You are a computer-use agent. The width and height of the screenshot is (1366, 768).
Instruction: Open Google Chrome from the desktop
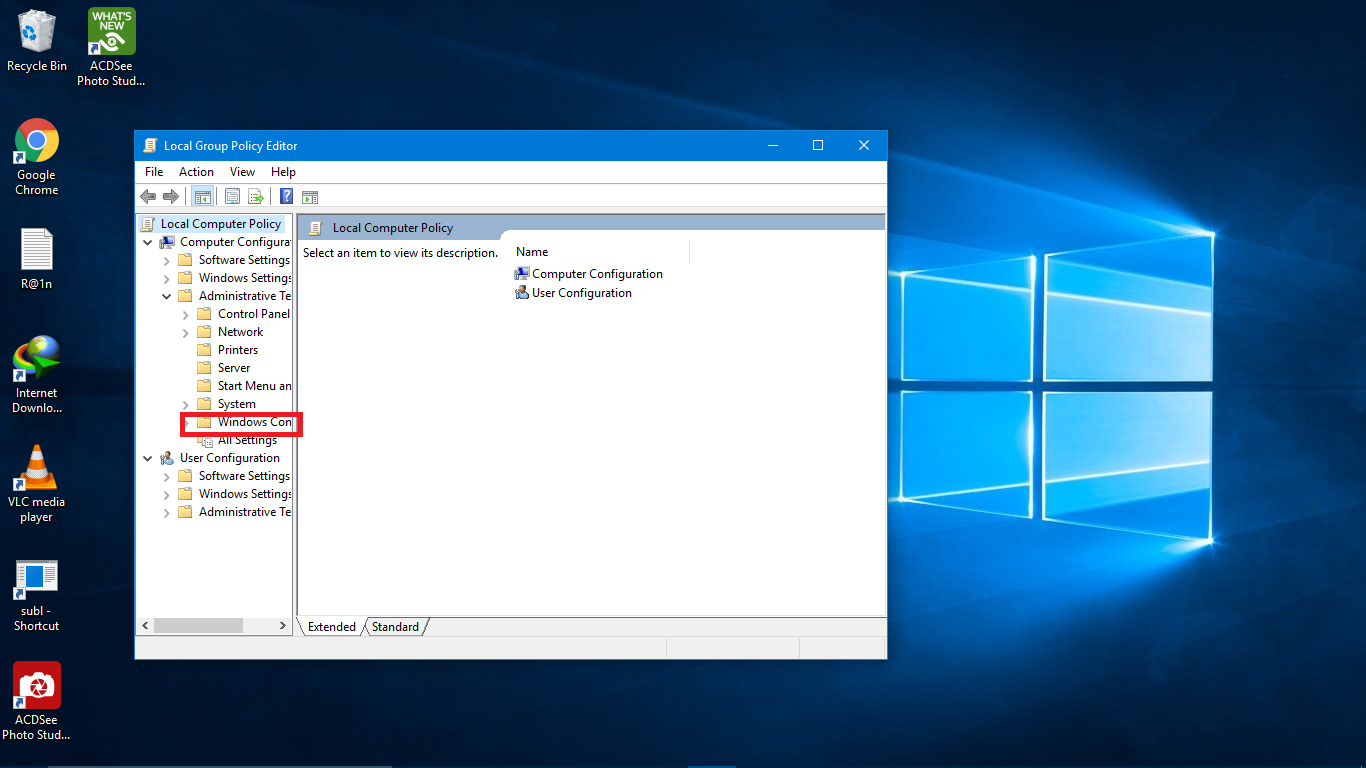(x=36, y=140)
